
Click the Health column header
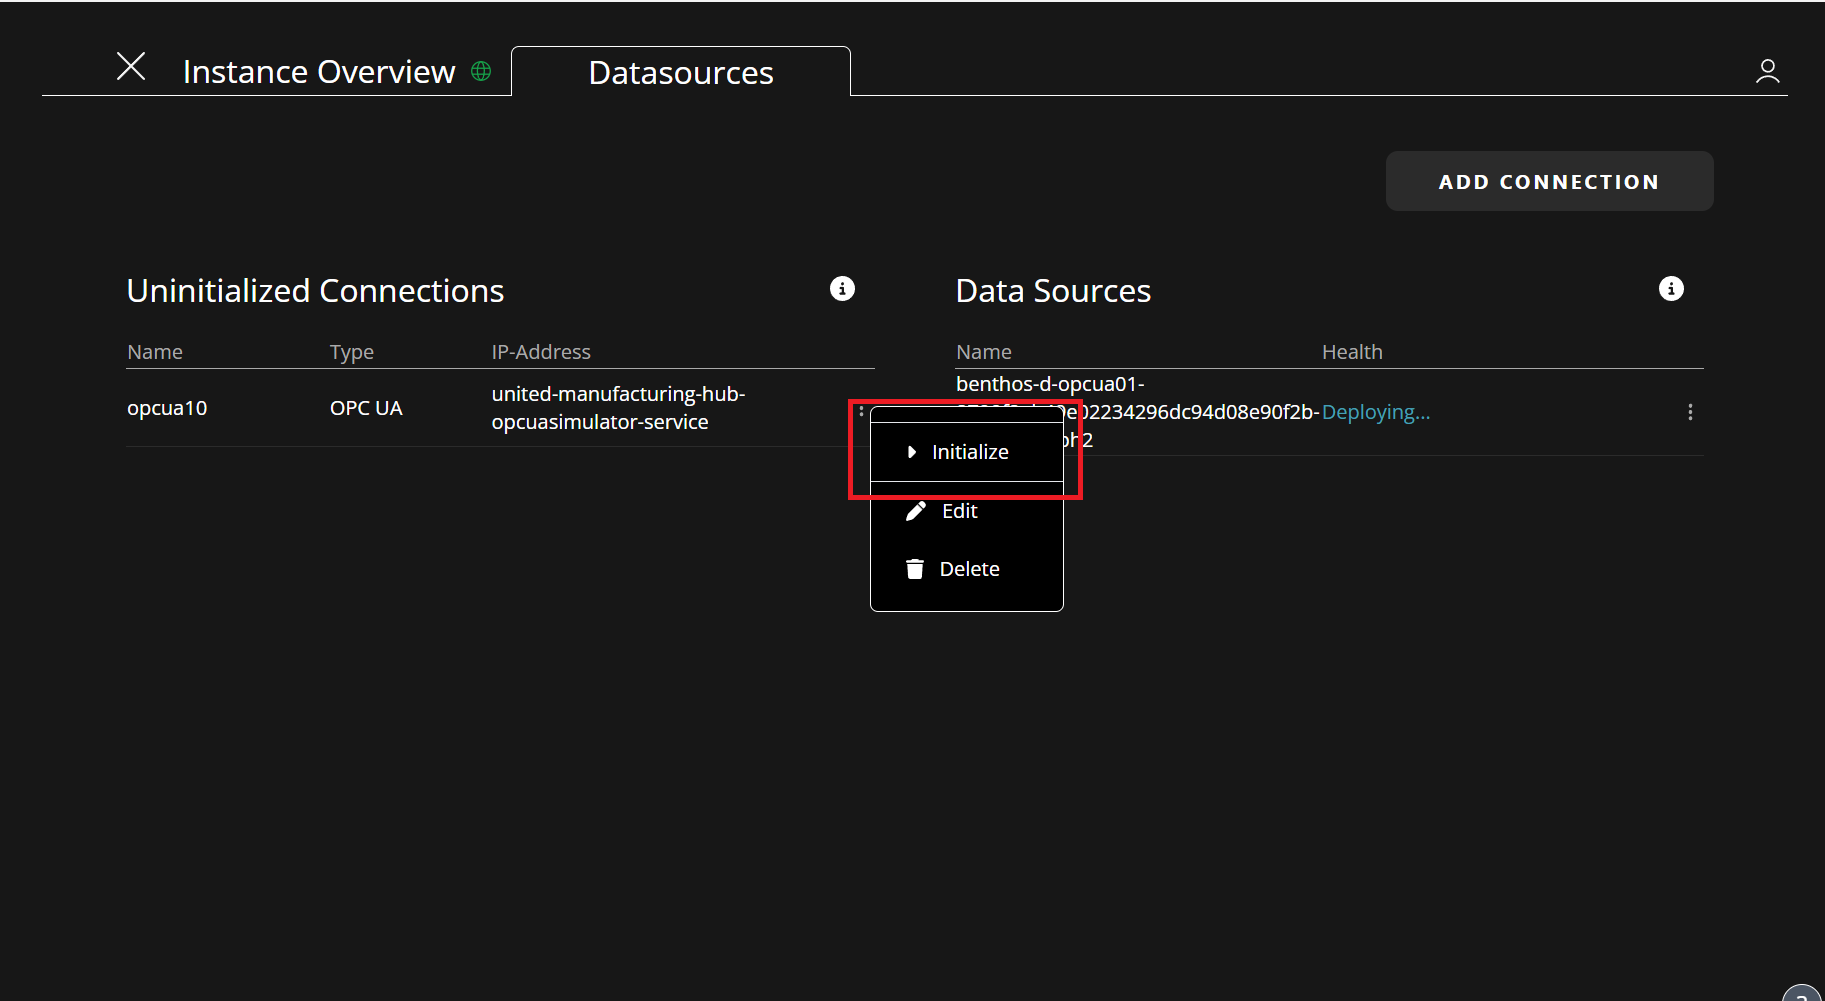tap(1352, 352)
